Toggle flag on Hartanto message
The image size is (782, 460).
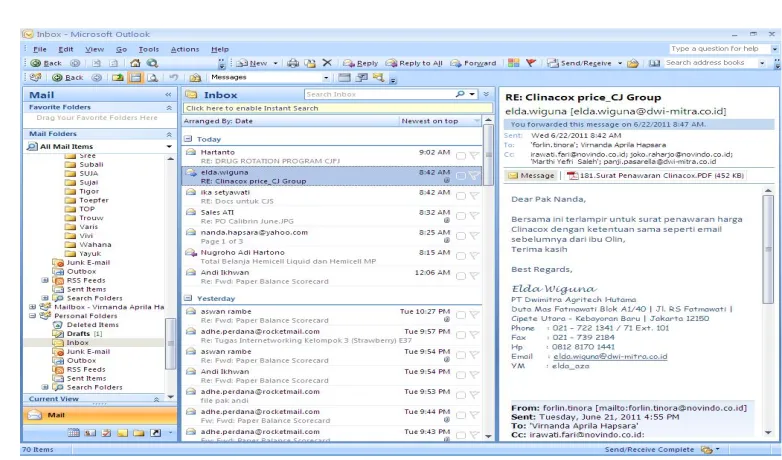click(x=474, y=156)
